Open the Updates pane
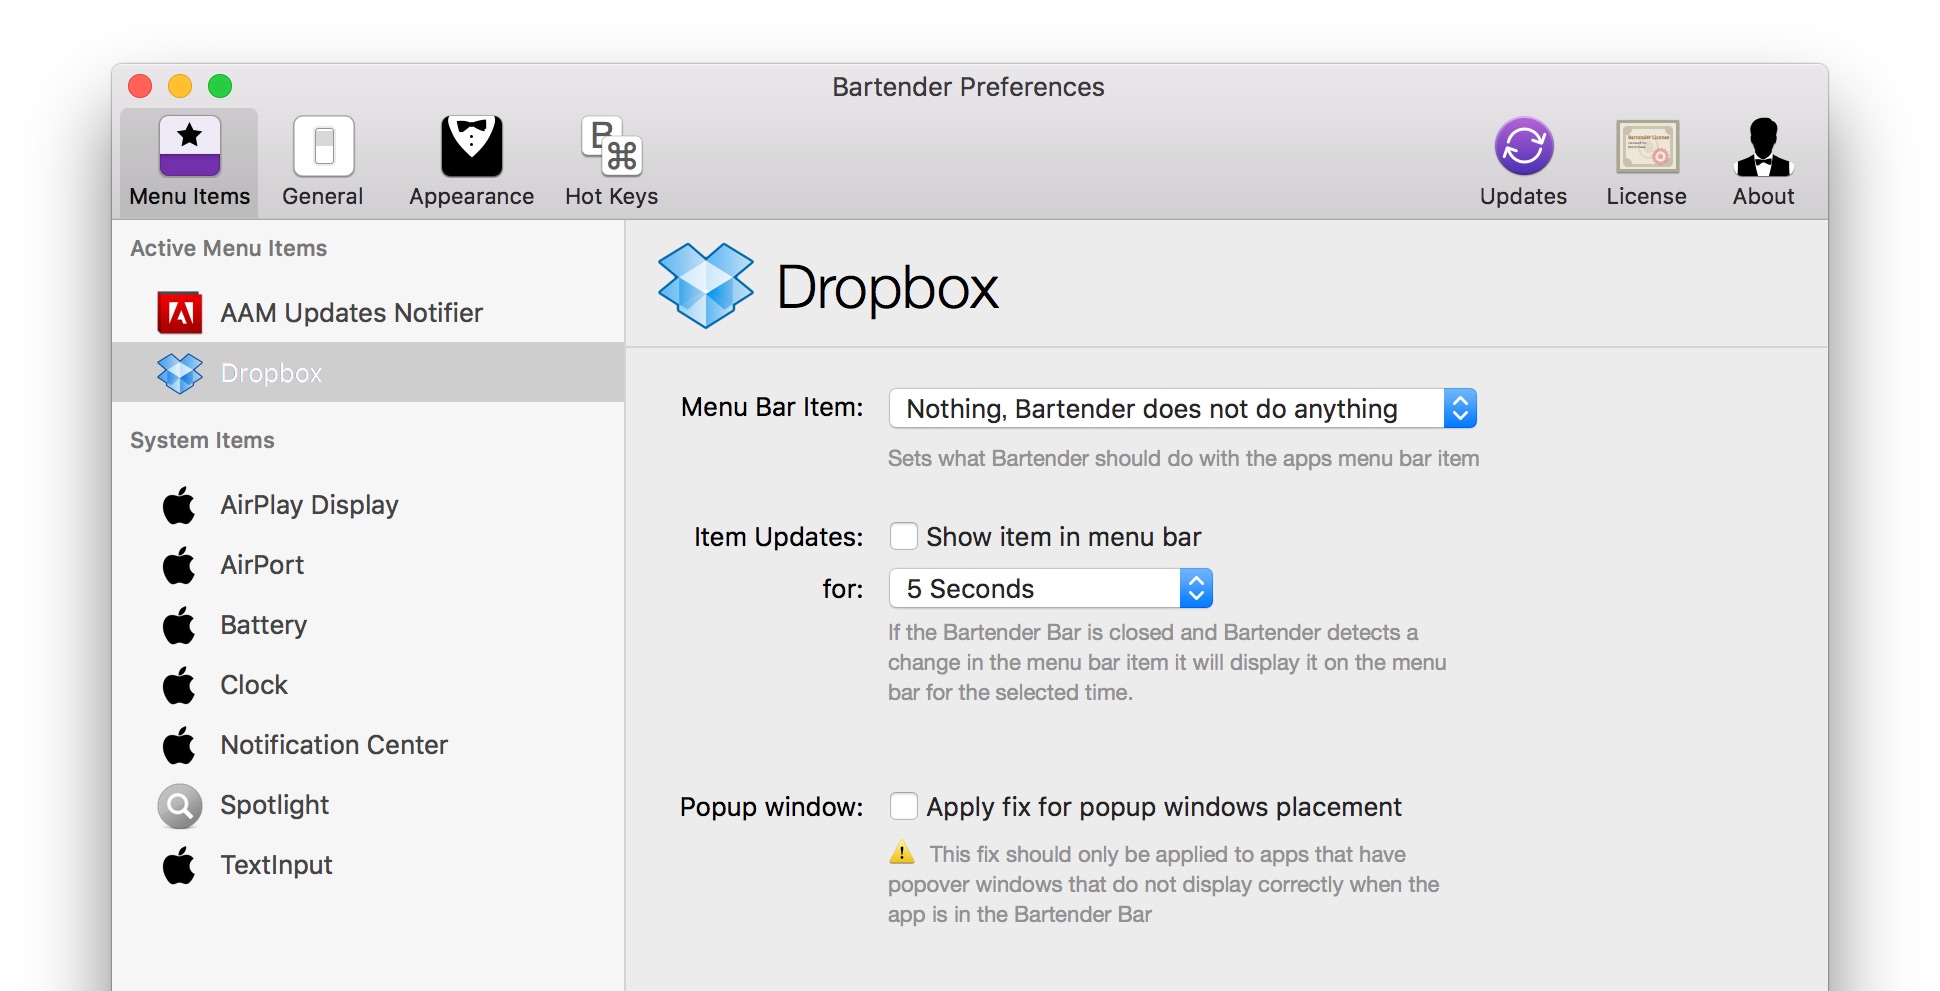This screenshot has width=1940, height=991. [1523, 162]
